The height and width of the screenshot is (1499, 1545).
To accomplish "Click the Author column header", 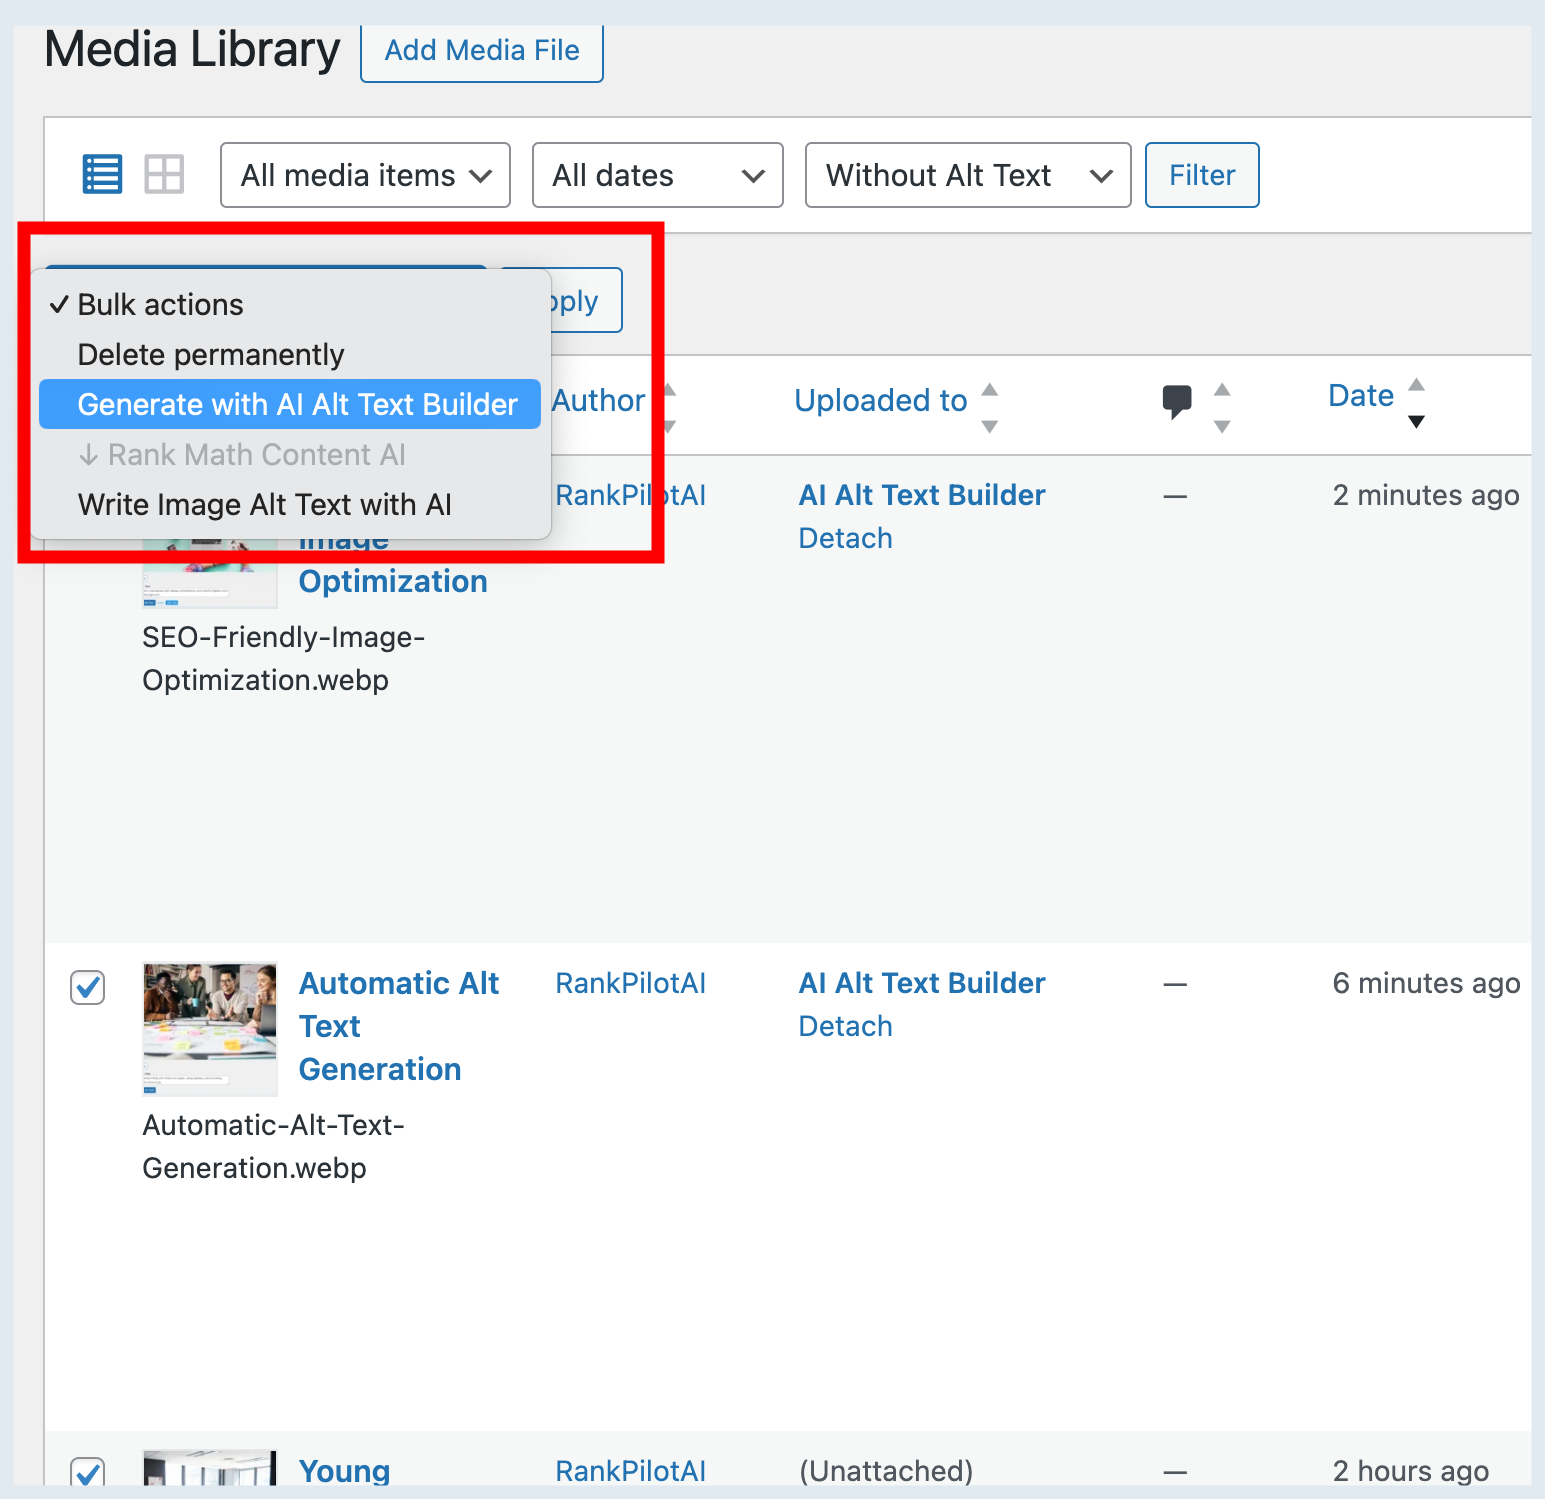I will point(598,401).
